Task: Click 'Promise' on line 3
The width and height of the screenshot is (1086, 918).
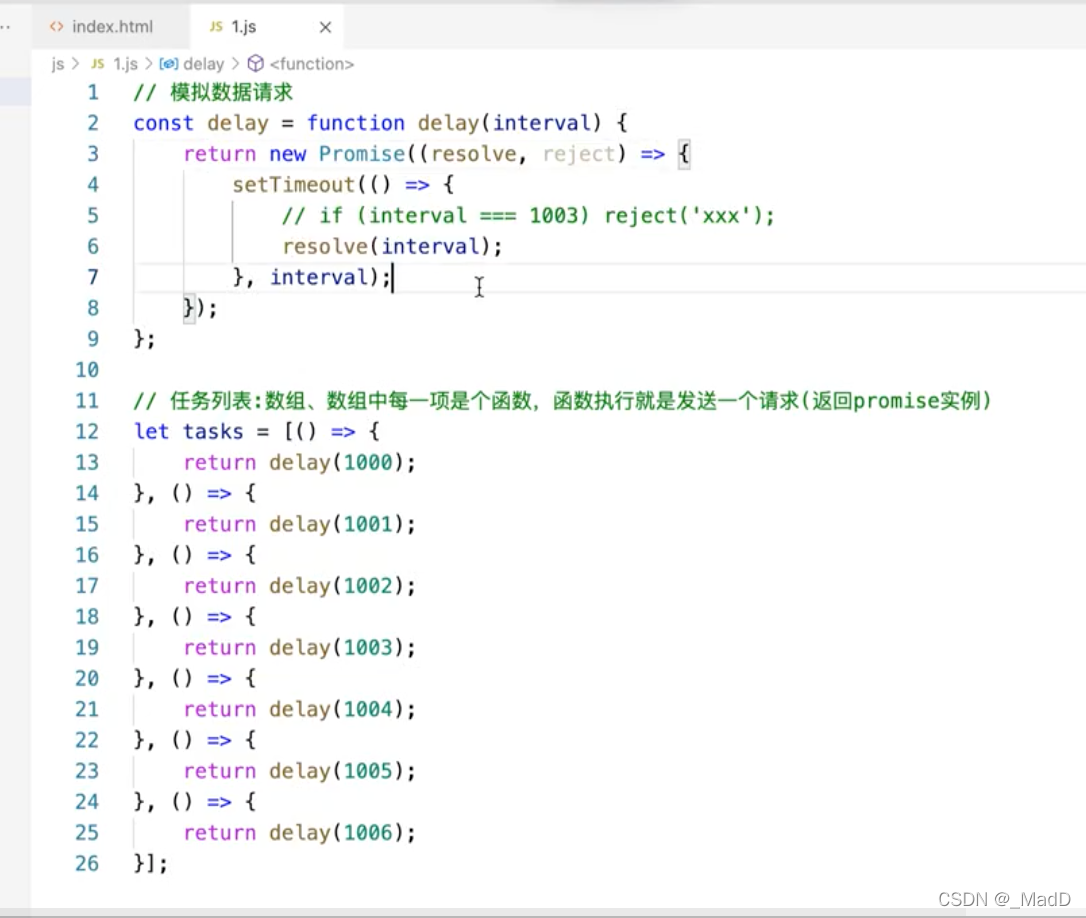Action: 362,154
